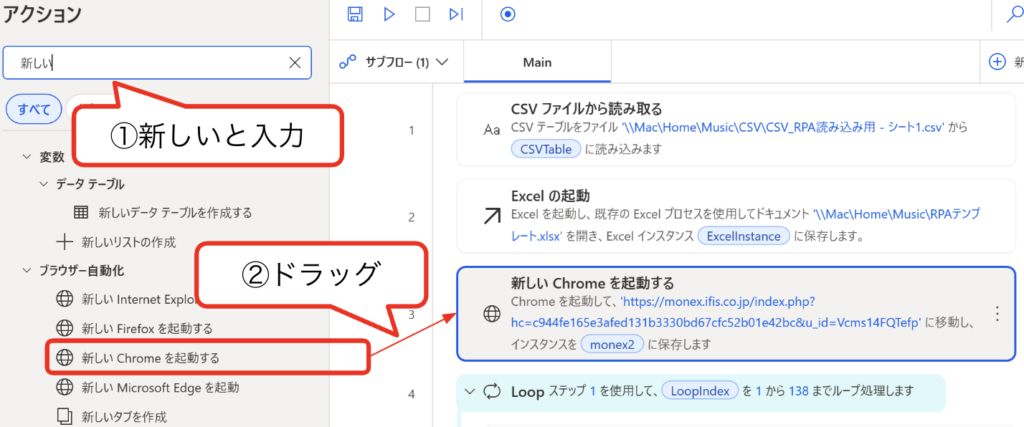This screenshot has width=1024, height=427.
Task: Select 新しいリストの作成 action
Action: pyautogui.click(x=128, y=241)
